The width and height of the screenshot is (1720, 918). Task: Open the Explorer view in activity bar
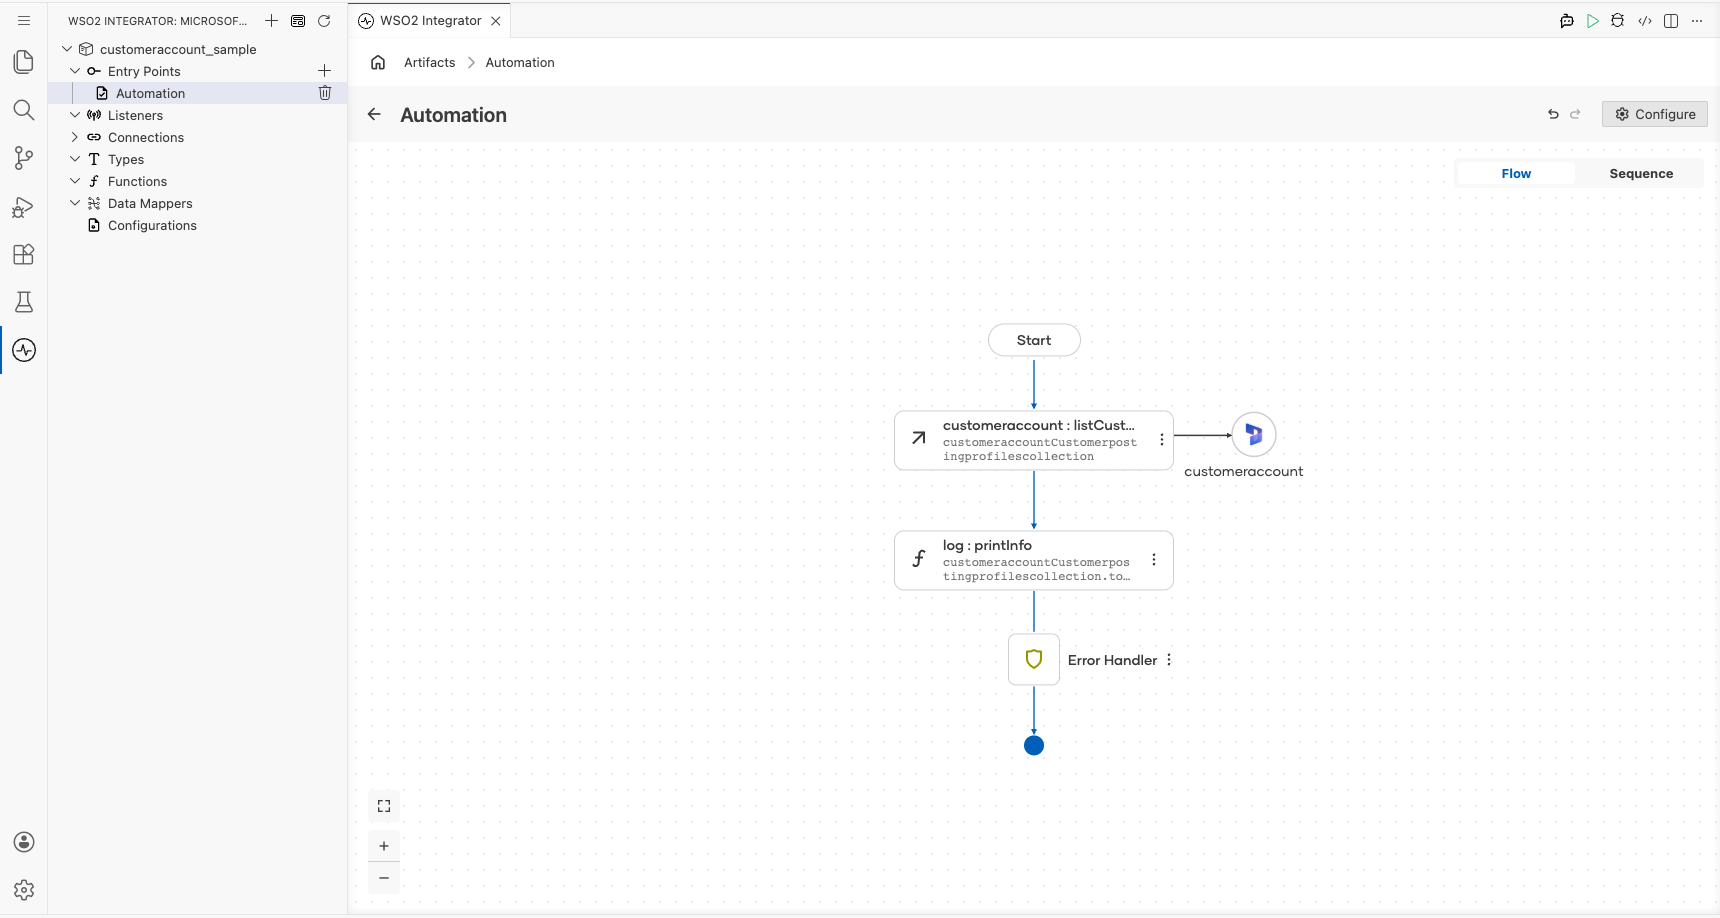(x=24, y=62)
